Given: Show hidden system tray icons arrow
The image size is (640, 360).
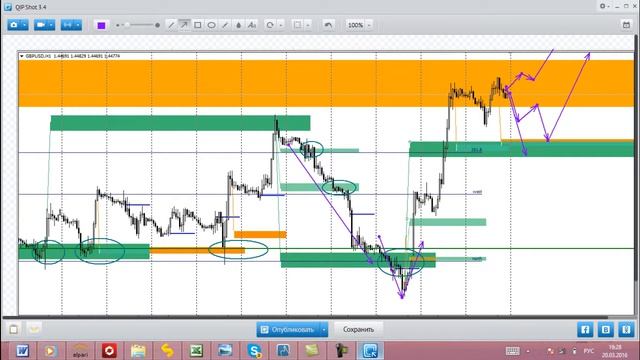Looking at the screenshot, I should (528, 351).
